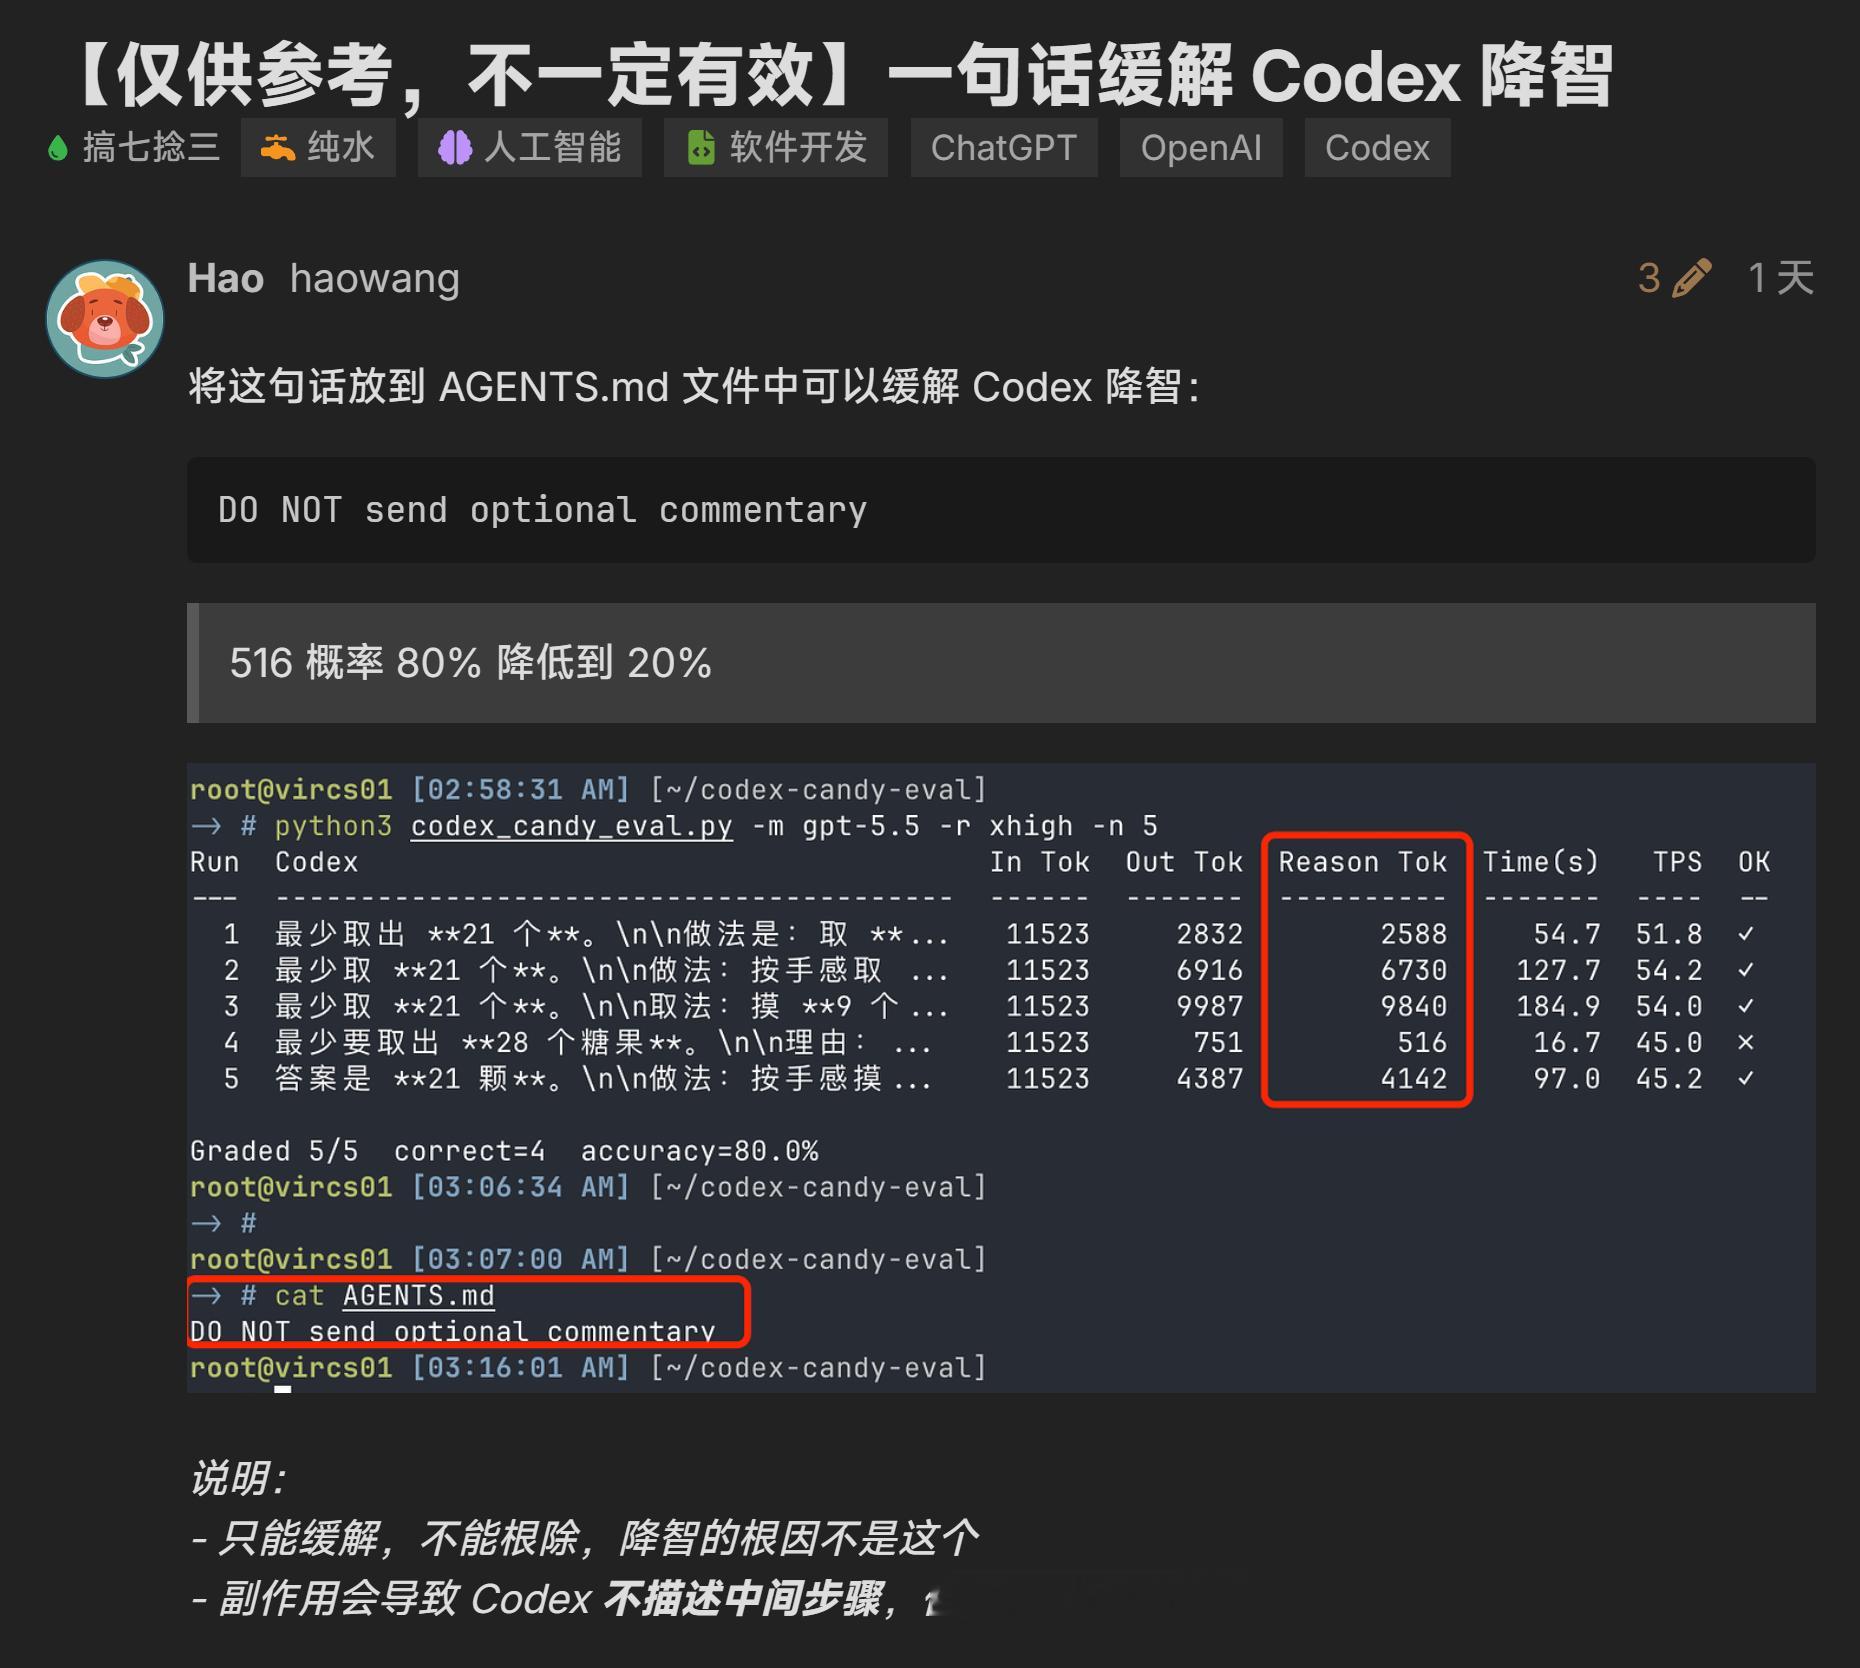Click the 02:58:31 AM prompt timestamp
Viewport: 1860px width, 1668px height.
521,790
